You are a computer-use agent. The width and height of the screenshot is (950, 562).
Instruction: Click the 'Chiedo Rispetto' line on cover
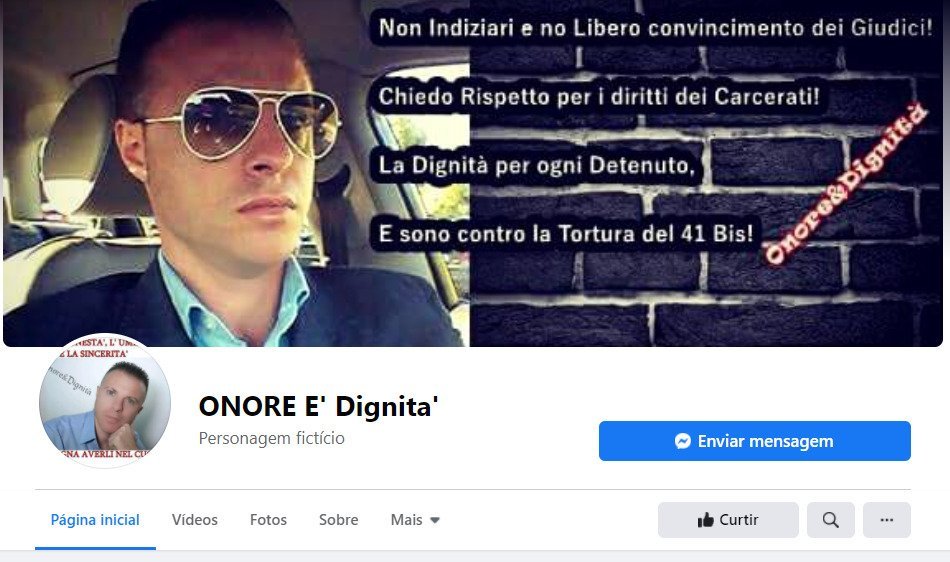click(599, 96)
